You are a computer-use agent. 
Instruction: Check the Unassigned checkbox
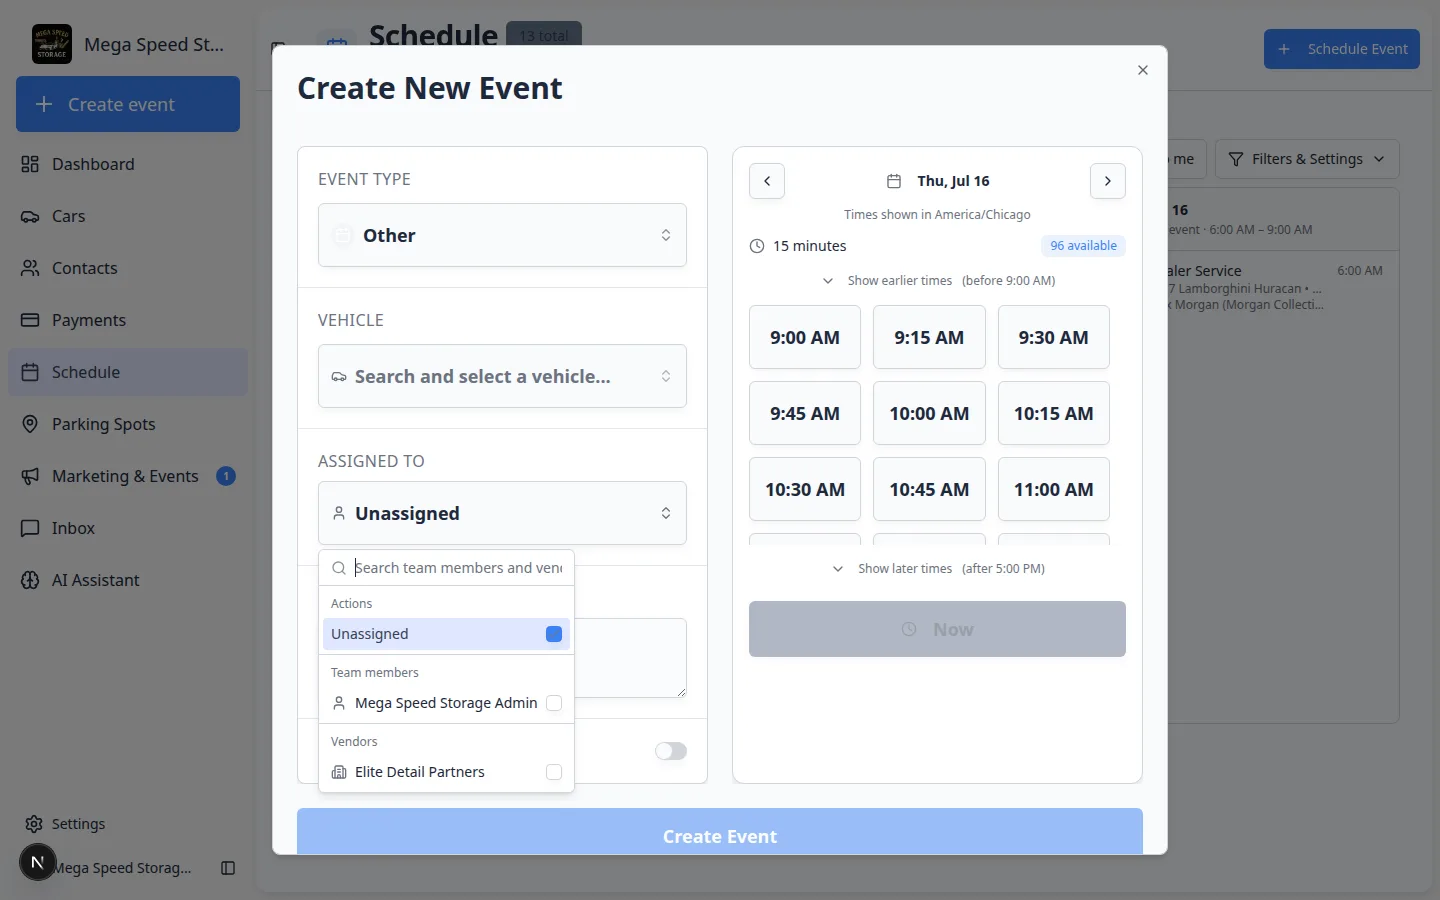coord(554,634)
